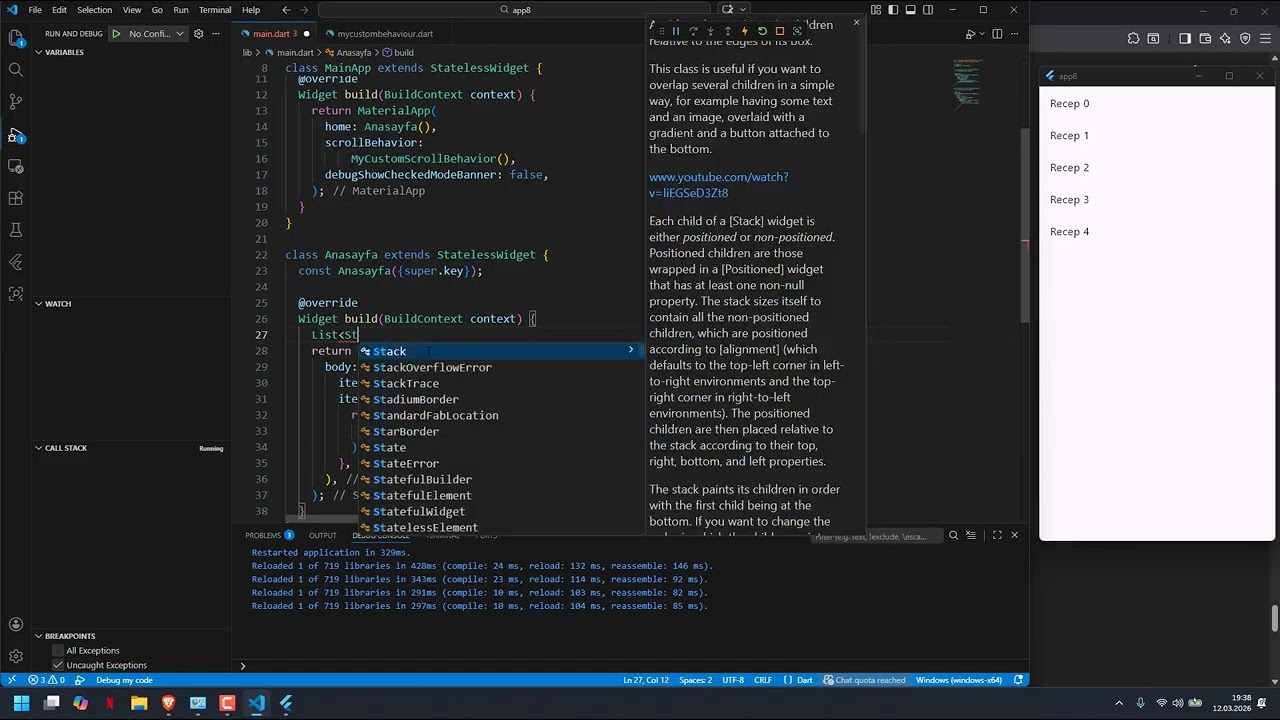
Task: Toggle All Exceptions breakpoint checkbox
Action: pyautogui.click(x=58, y=651)
